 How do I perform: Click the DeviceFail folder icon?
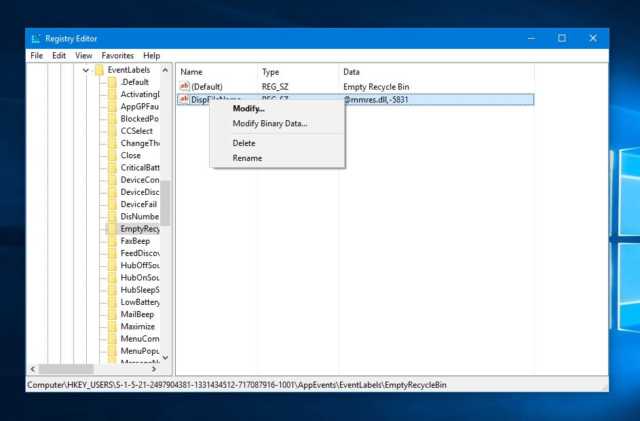tap(113, 204)
